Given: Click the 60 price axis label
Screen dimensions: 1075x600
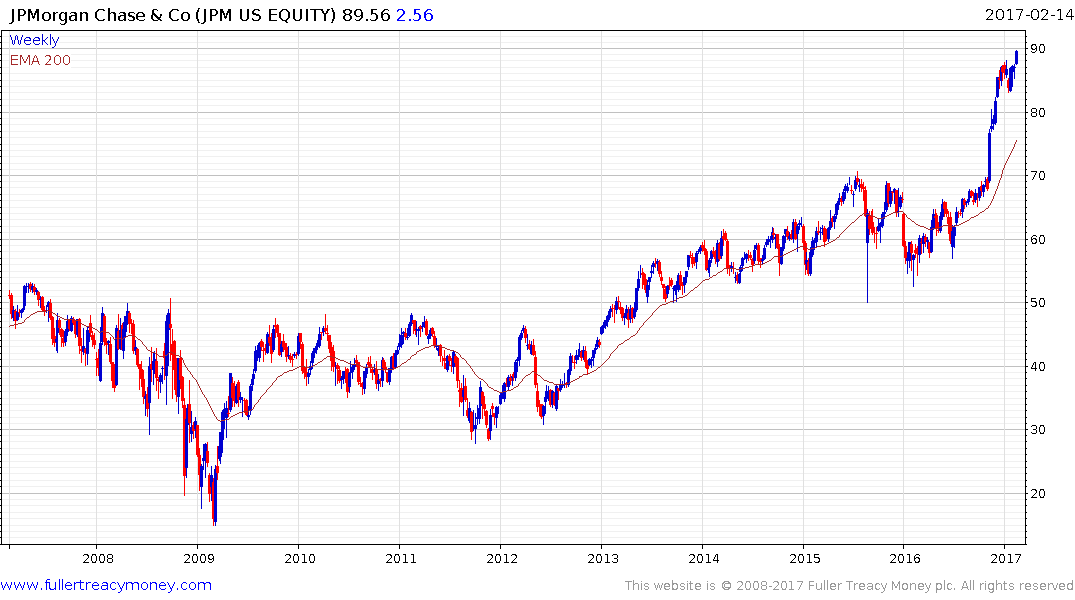Looking at the screenshot, I should (x=1038, y=239).
